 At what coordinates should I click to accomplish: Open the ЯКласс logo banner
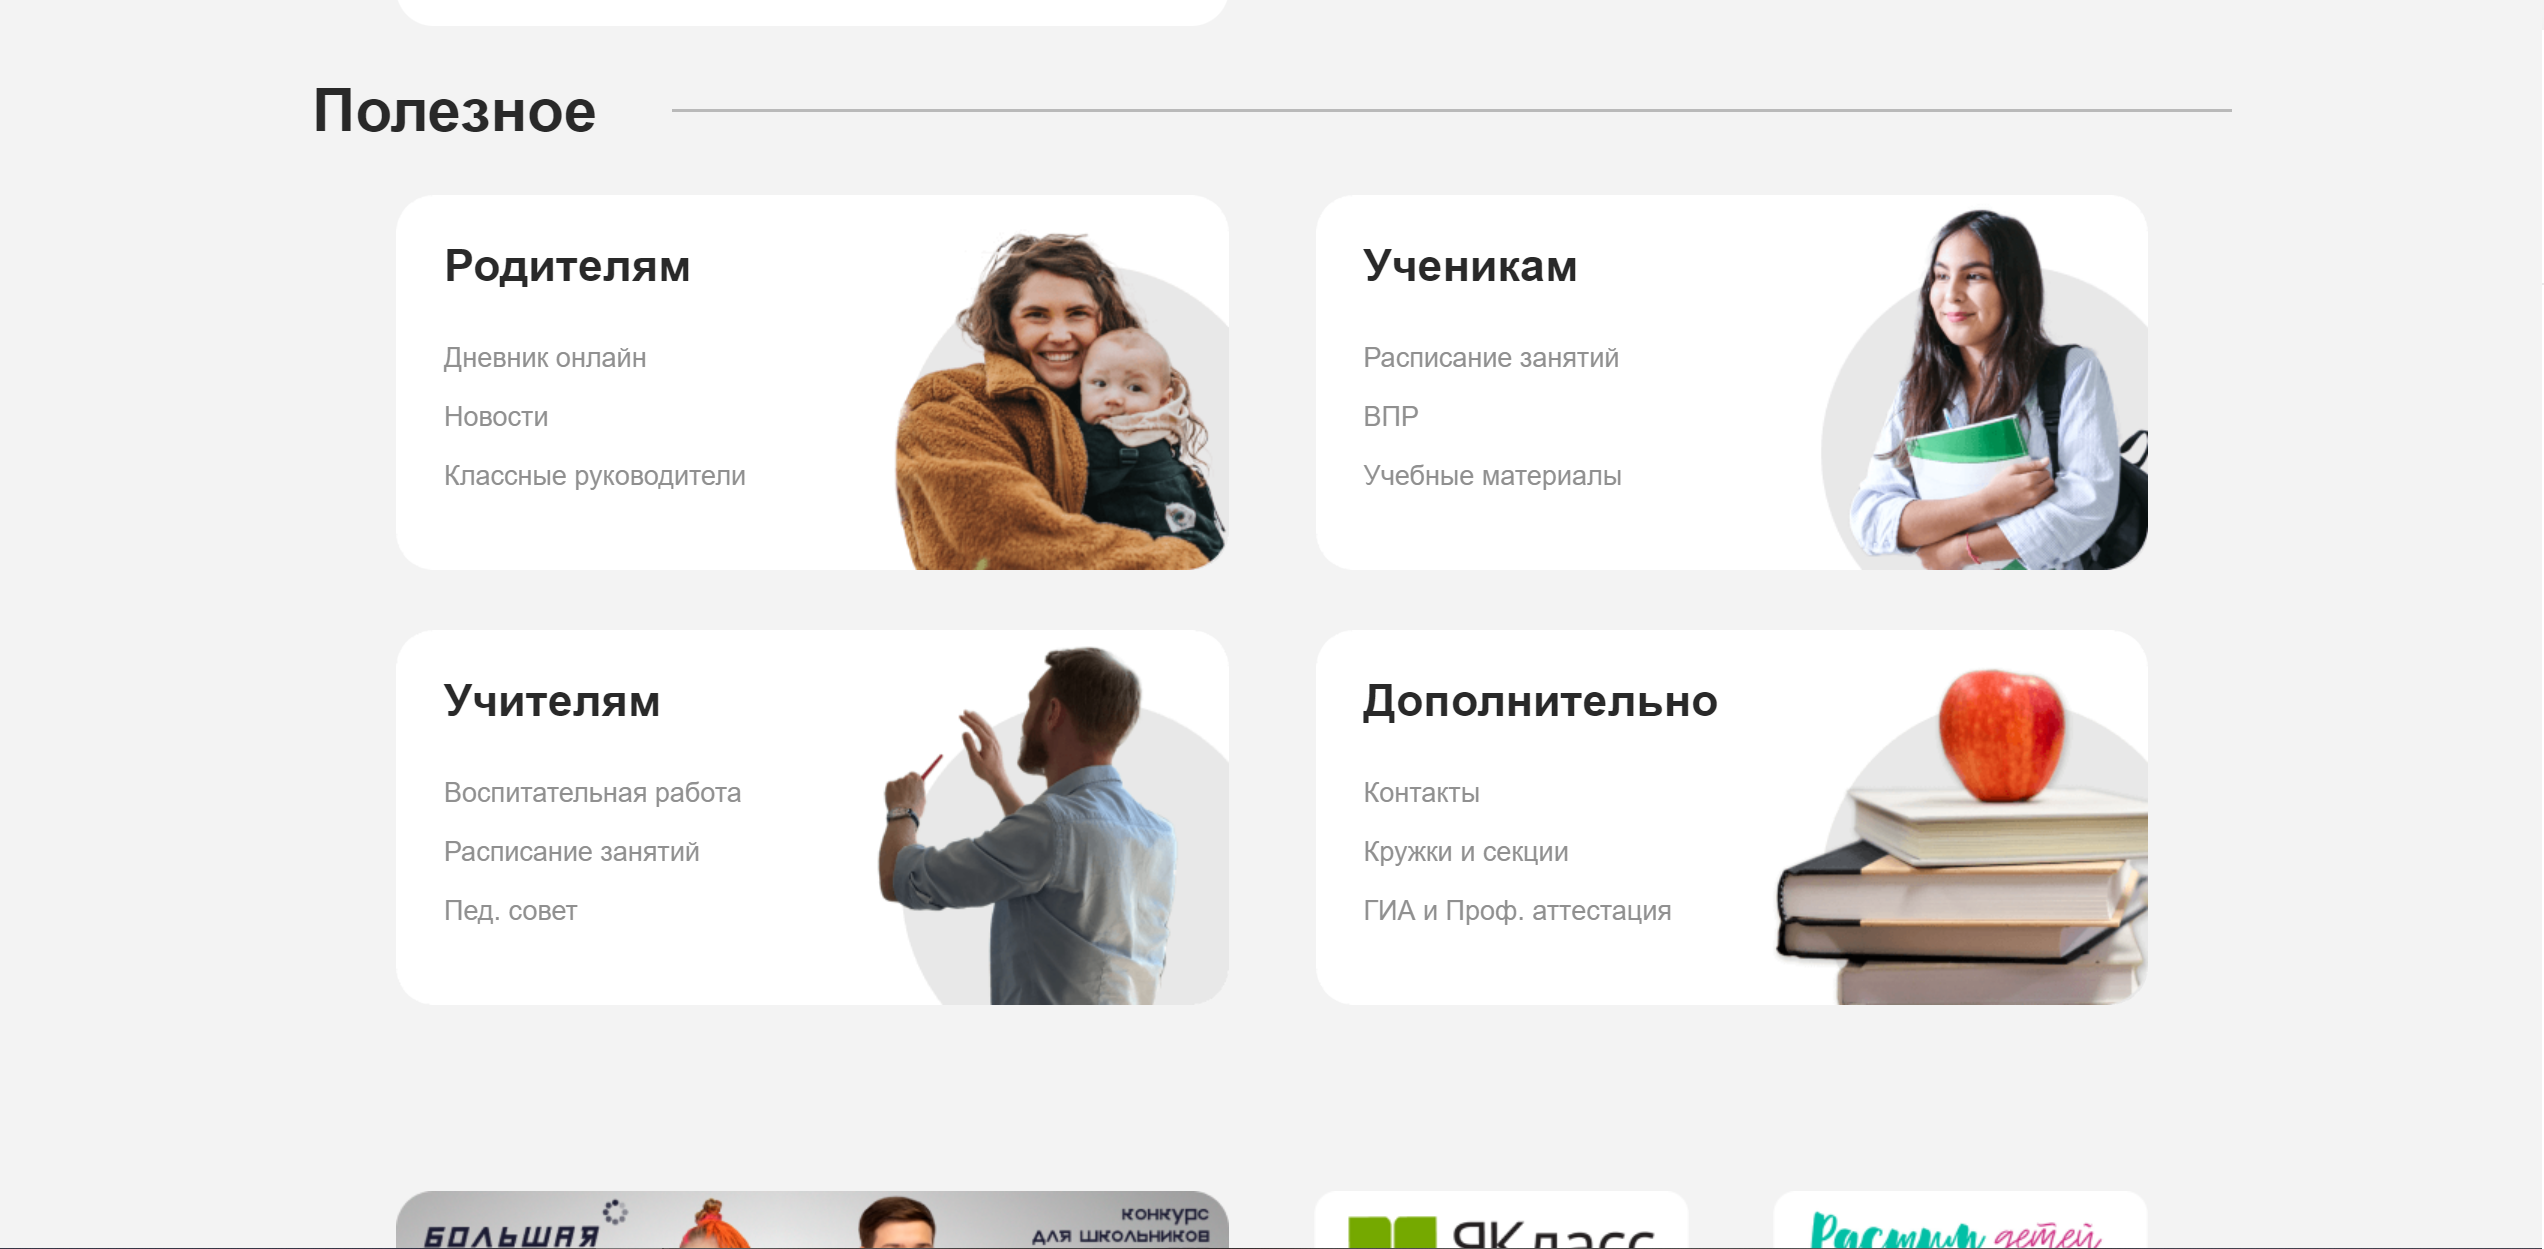click(1501, 1220)
